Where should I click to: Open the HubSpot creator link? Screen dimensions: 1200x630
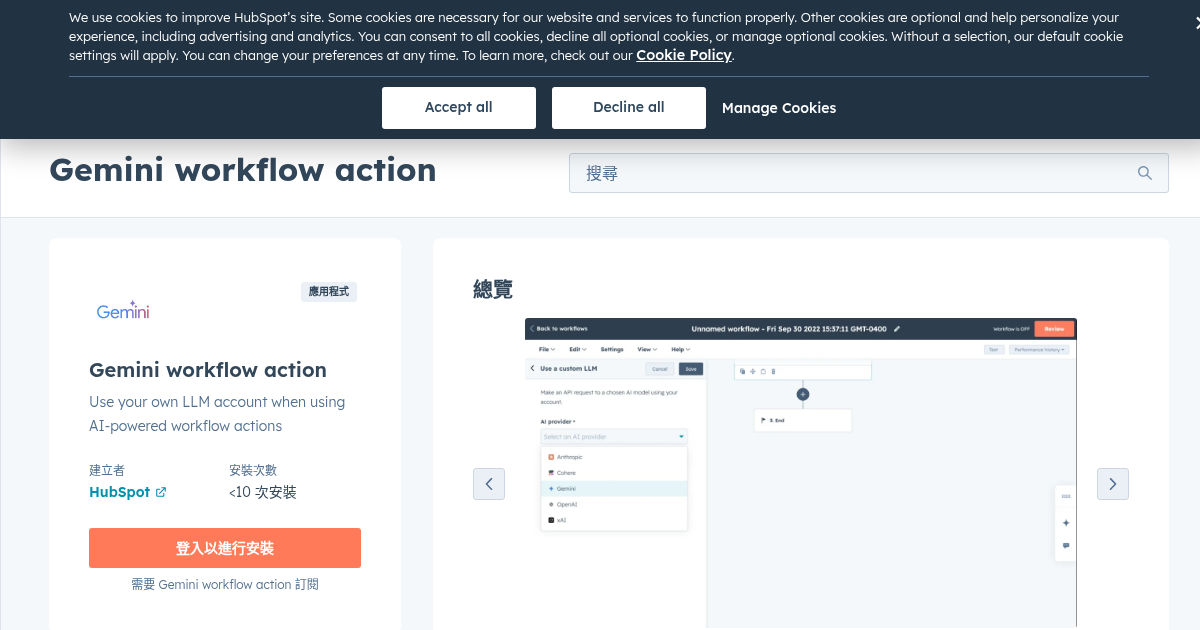(x=119, y=492)
